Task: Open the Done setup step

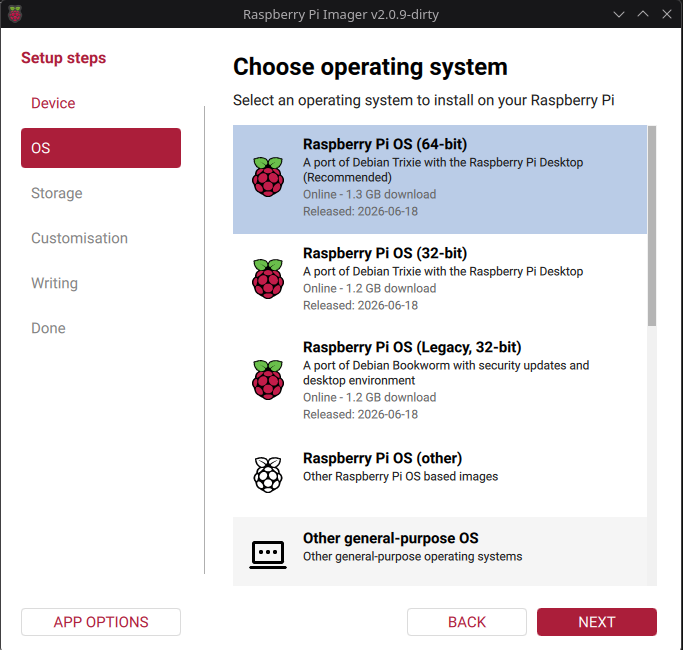Action: pyautogui.click(x=48, y=328)
